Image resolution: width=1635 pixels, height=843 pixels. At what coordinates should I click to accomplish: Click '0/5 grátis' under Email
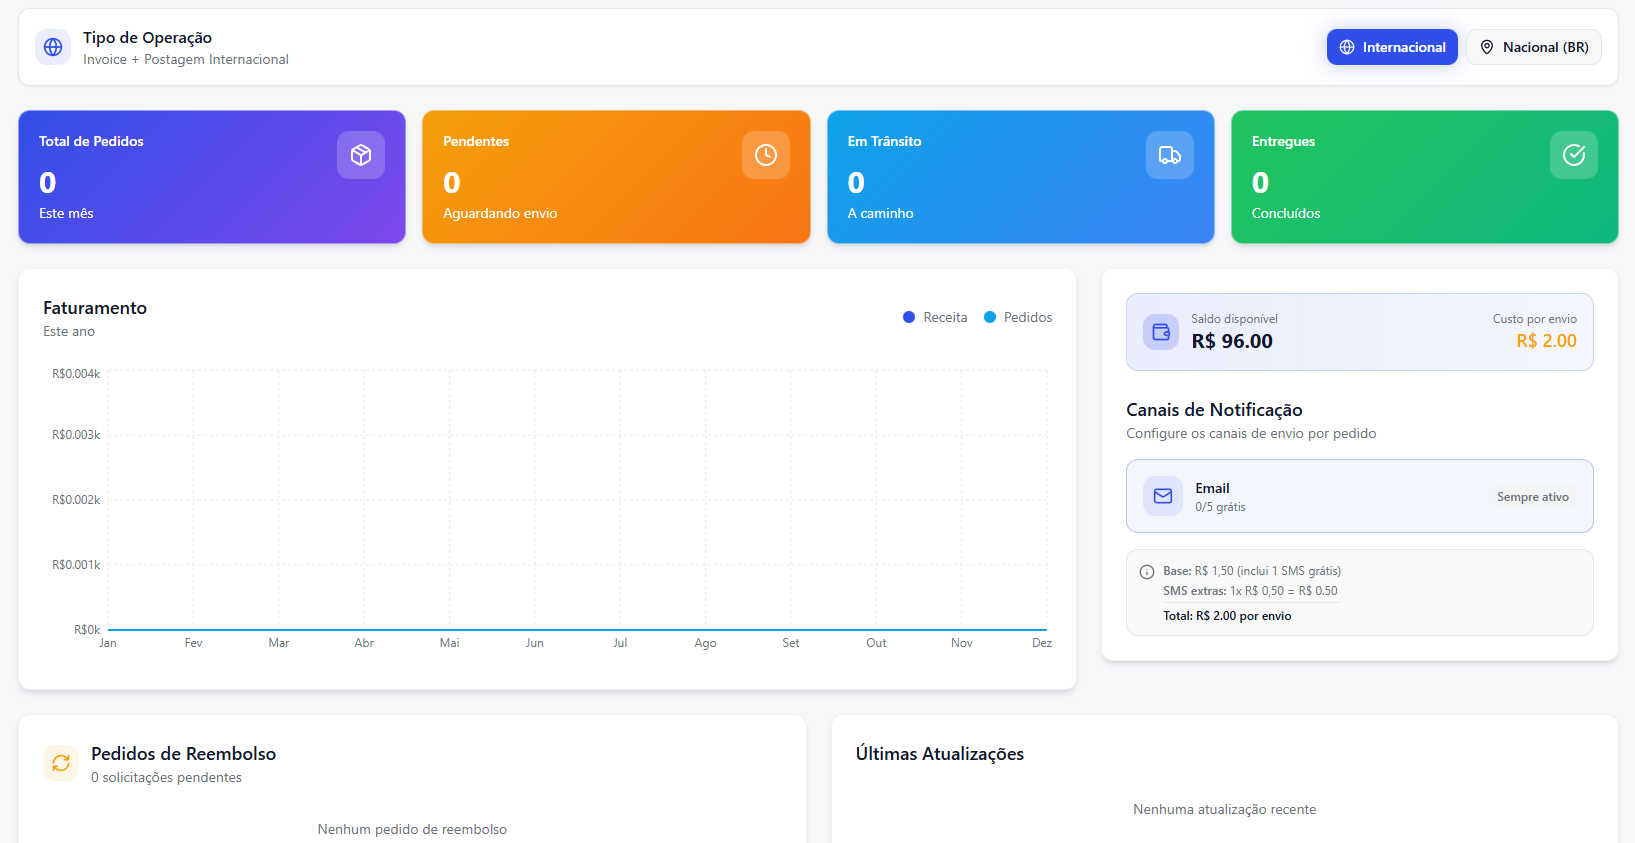pyautogui.click(x=1220, y=507)
